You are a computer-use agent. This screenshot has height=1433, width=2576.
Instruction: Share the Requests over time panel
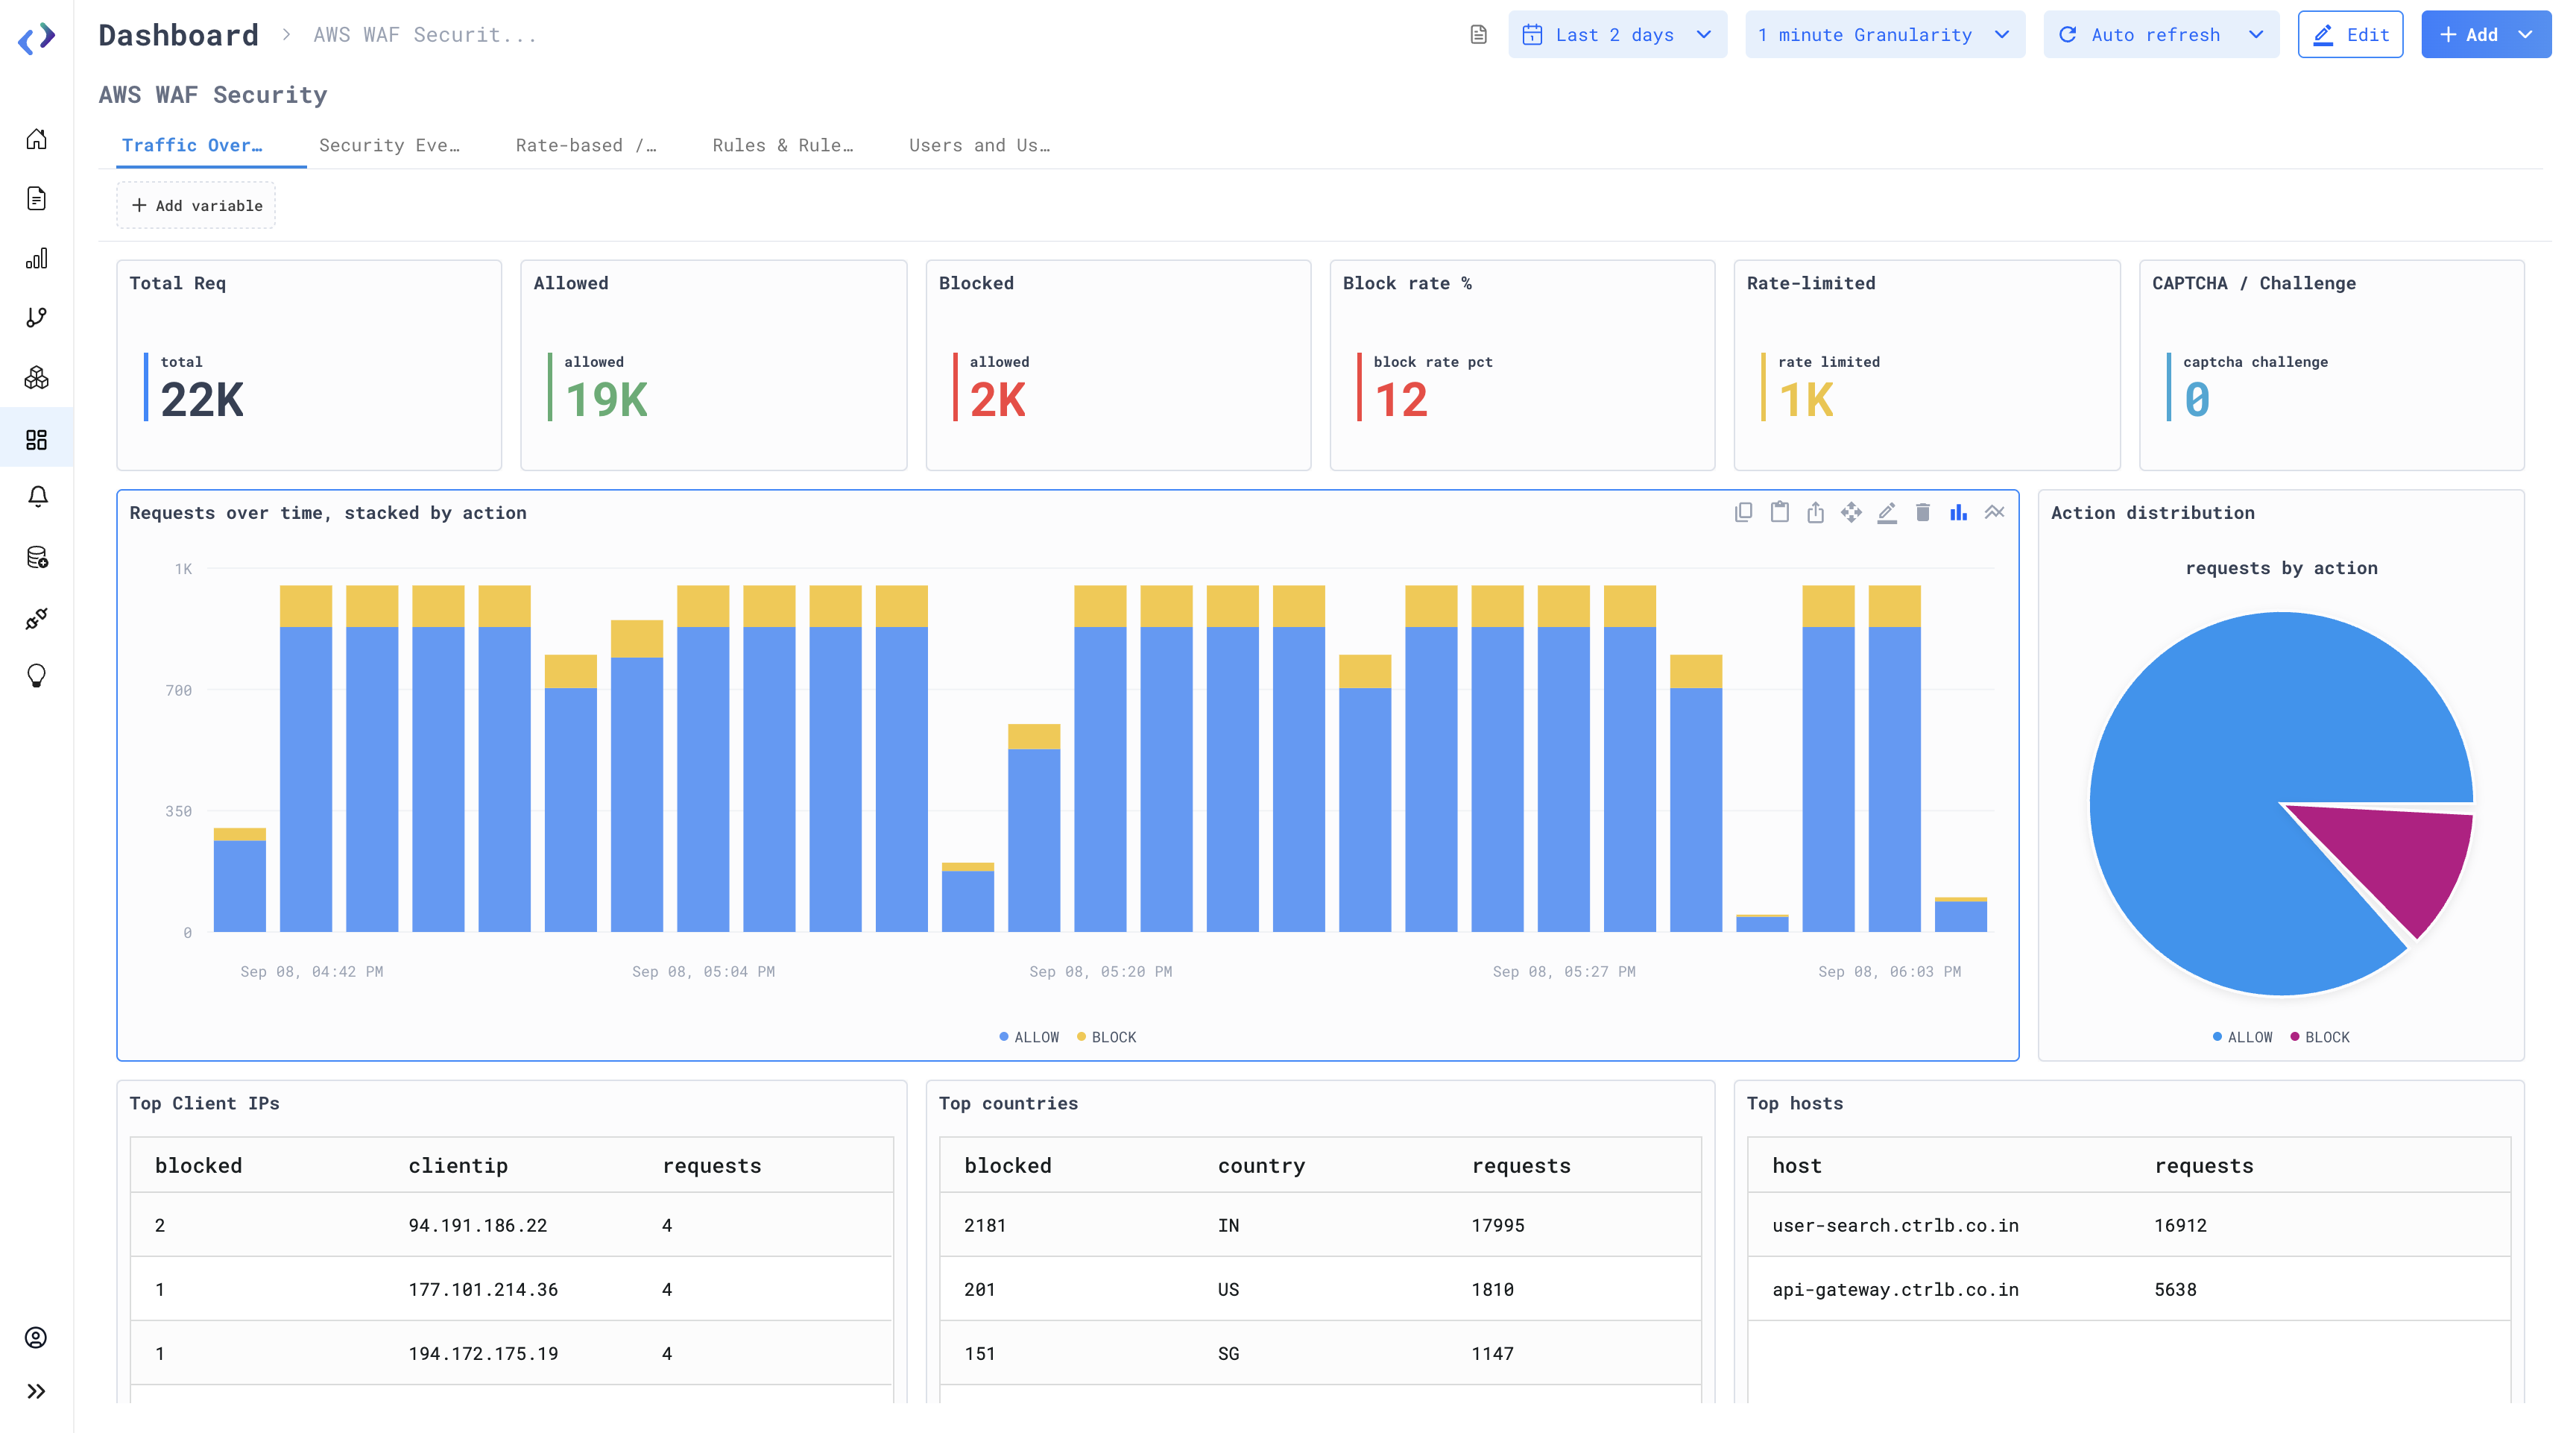click(1816, 512)
